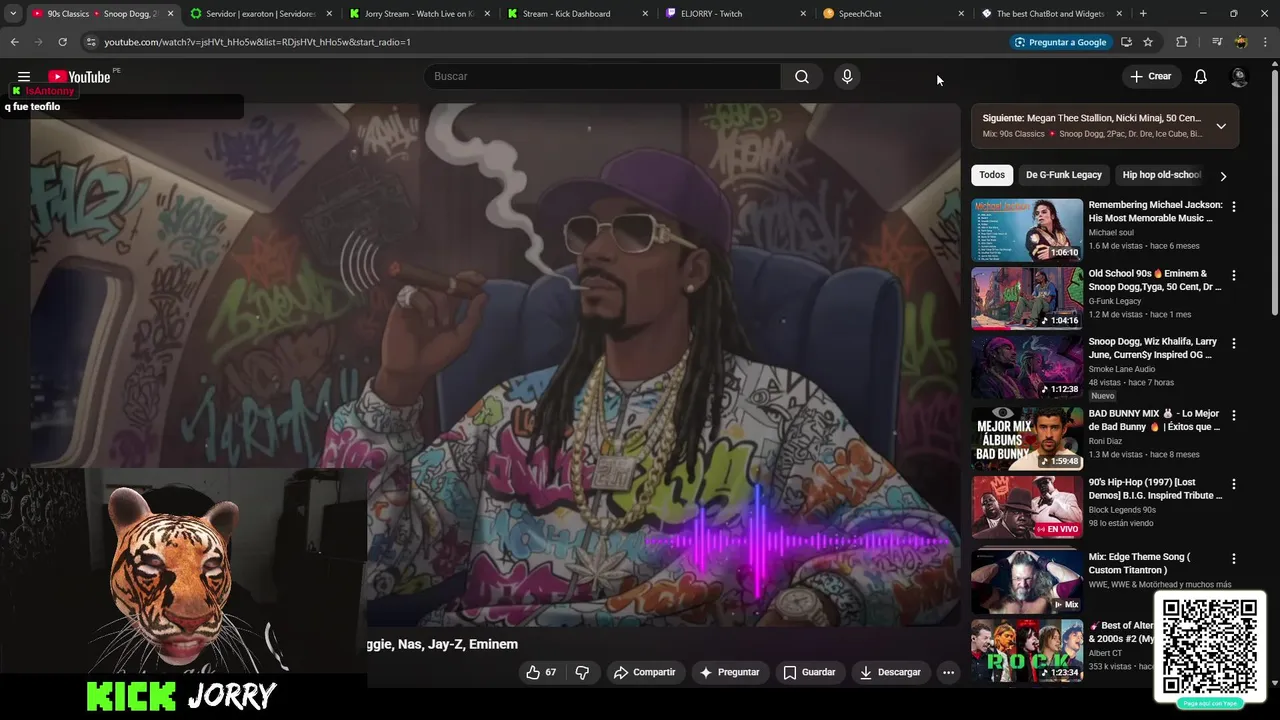Switch to the Servidor exaroton tab
The width and height of the screenshot is (1280, 720).
[x=260, y=14]
